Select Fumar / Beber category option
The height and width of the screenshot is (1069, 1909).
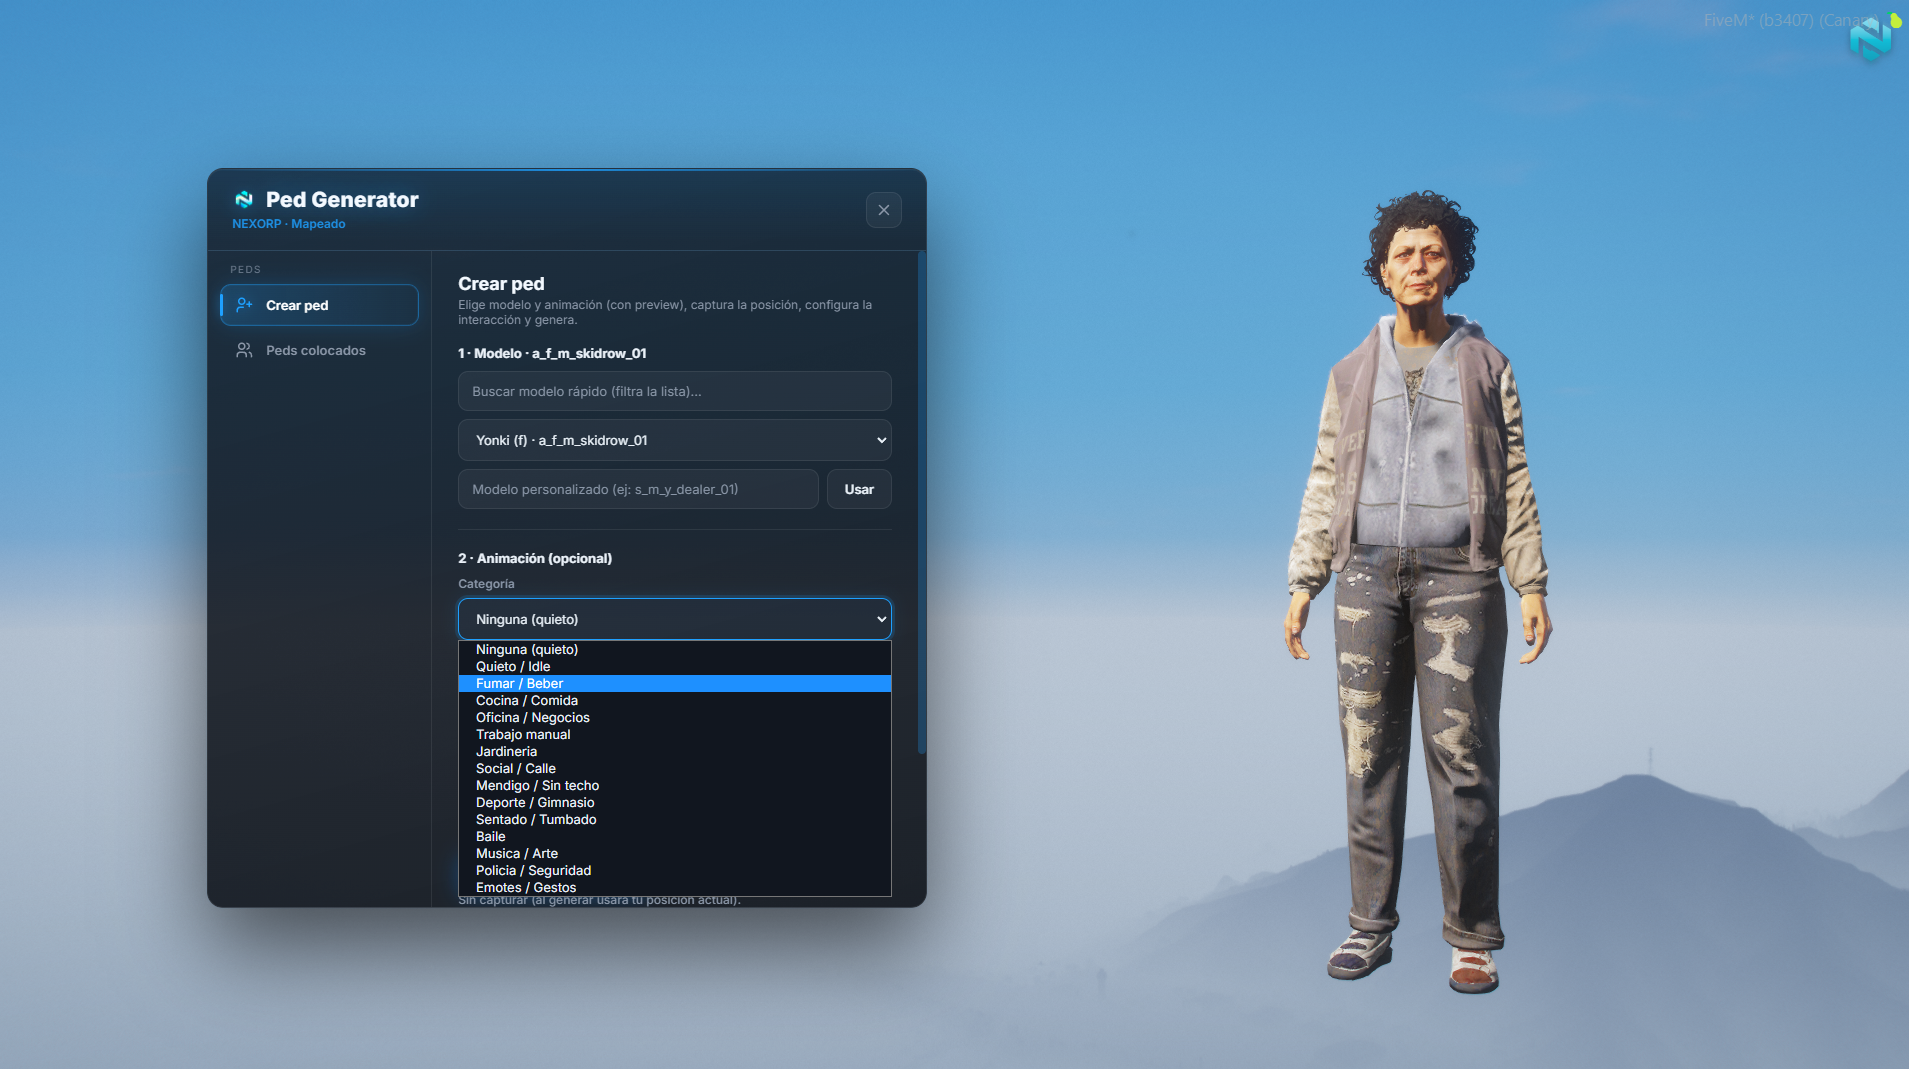coord(674,683)
